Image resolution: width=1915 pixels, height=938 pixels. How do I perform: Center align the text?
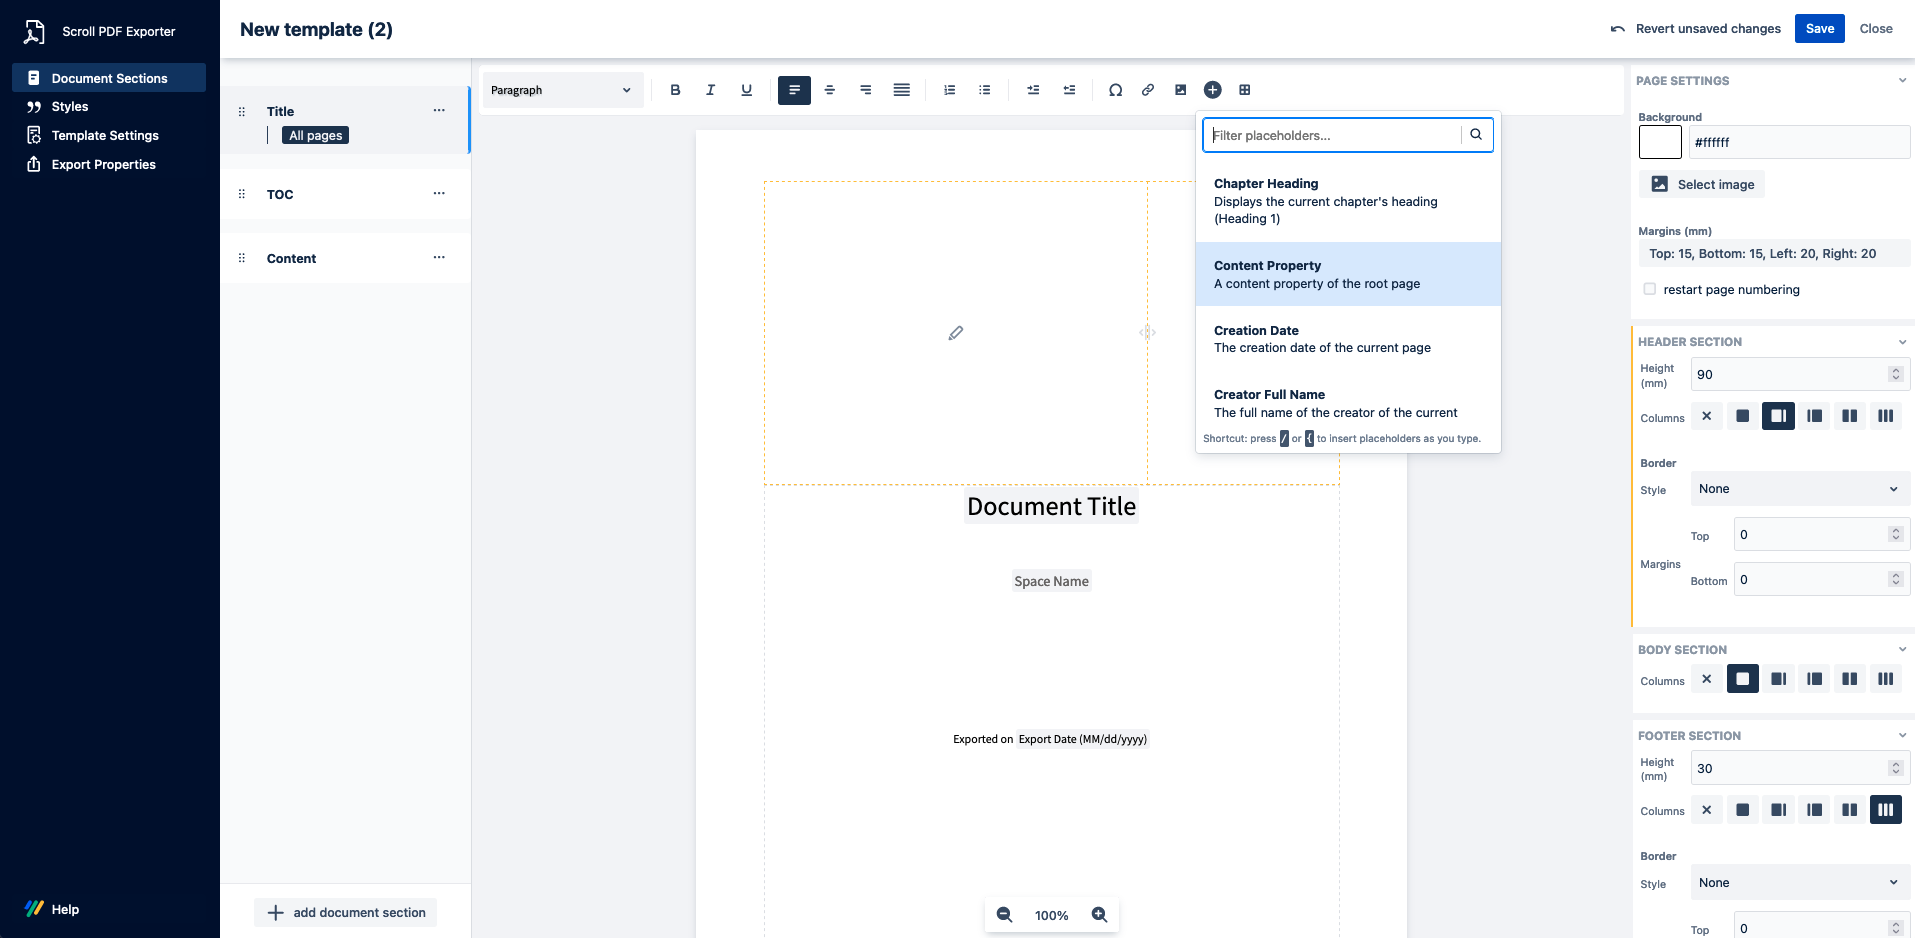(x=830, y=90)
